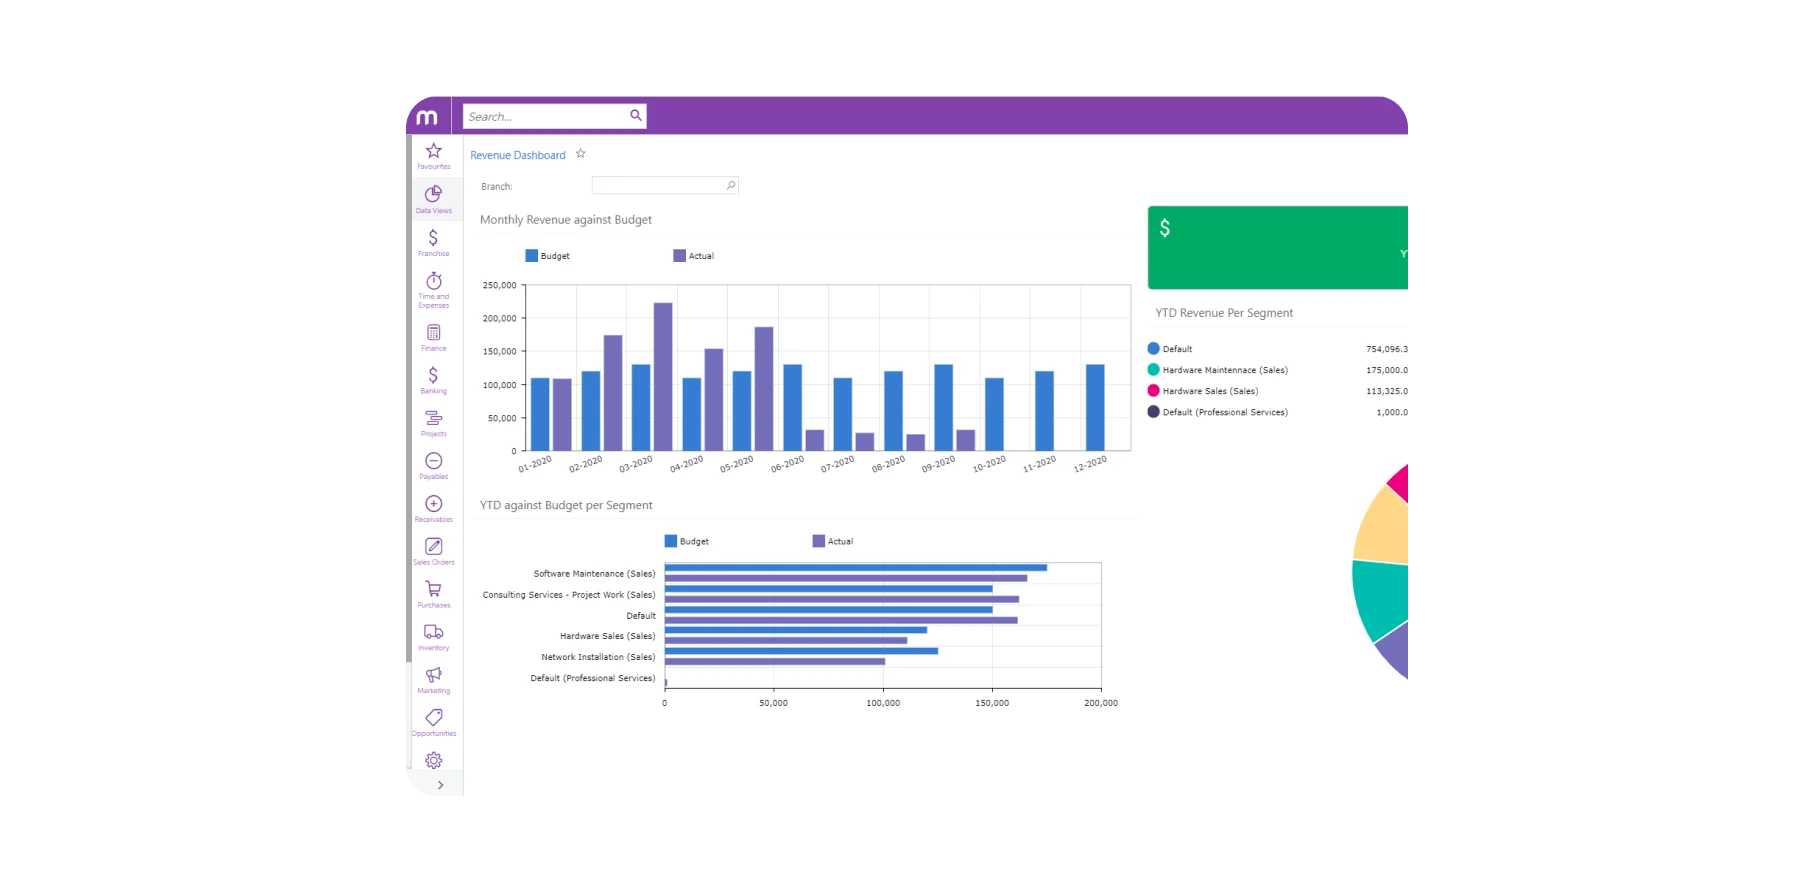Toggle Budget legend in YTD per Segment chart
1814x892 pixels.
coord(687,541)
